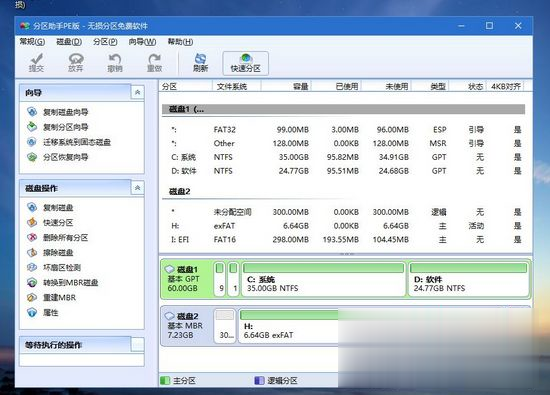Open the 分区(P) menu
Screen dimensions: 550x395
pos(105,42)
